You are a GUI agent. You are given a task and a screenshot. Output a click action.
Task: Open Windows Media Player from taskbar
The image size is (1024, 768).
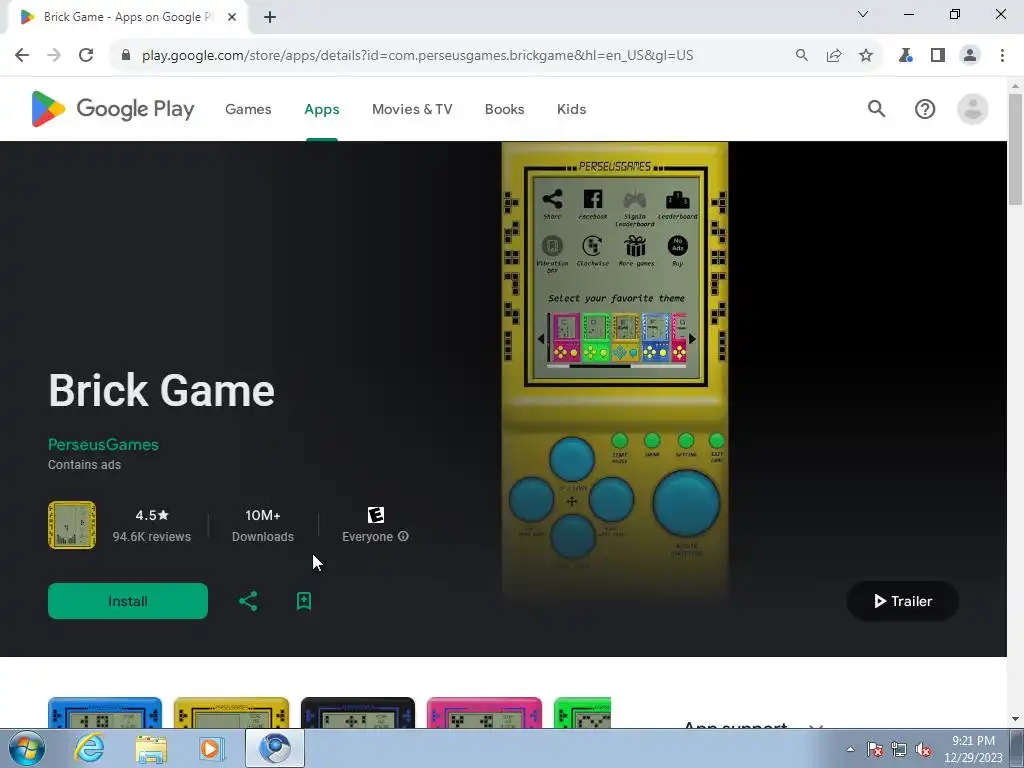(x=212, y=748)
